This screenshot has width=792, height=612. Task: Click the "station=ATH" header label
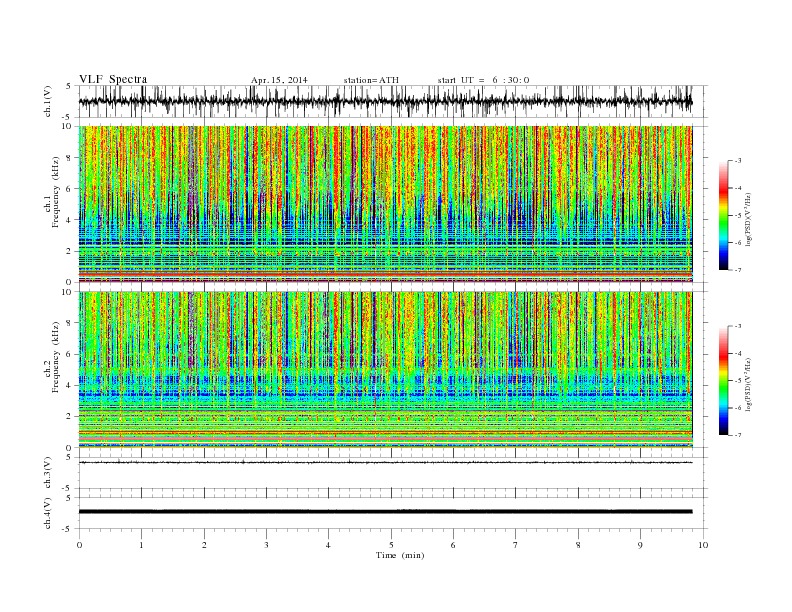371,80
